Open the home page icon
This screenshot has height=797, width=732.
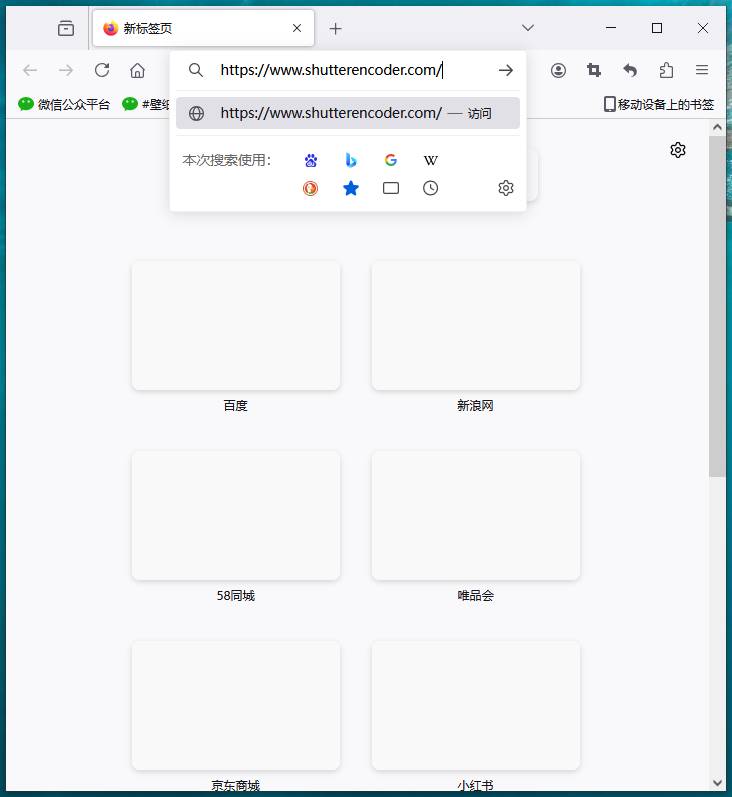[x=137, y=70]
